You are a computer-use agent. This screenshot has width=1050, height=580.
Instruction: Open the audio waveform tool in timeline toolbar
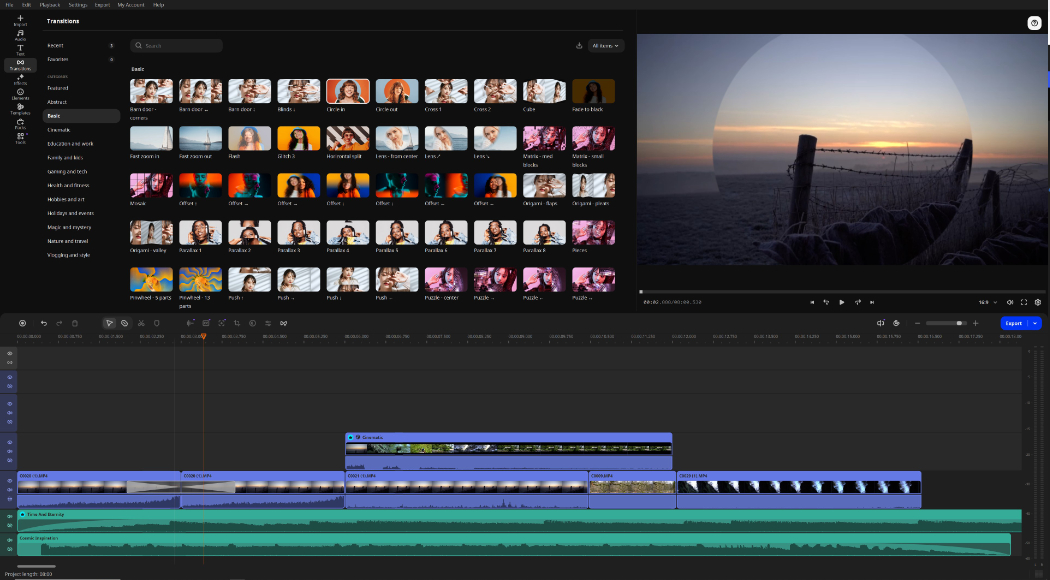coord(191,323)
